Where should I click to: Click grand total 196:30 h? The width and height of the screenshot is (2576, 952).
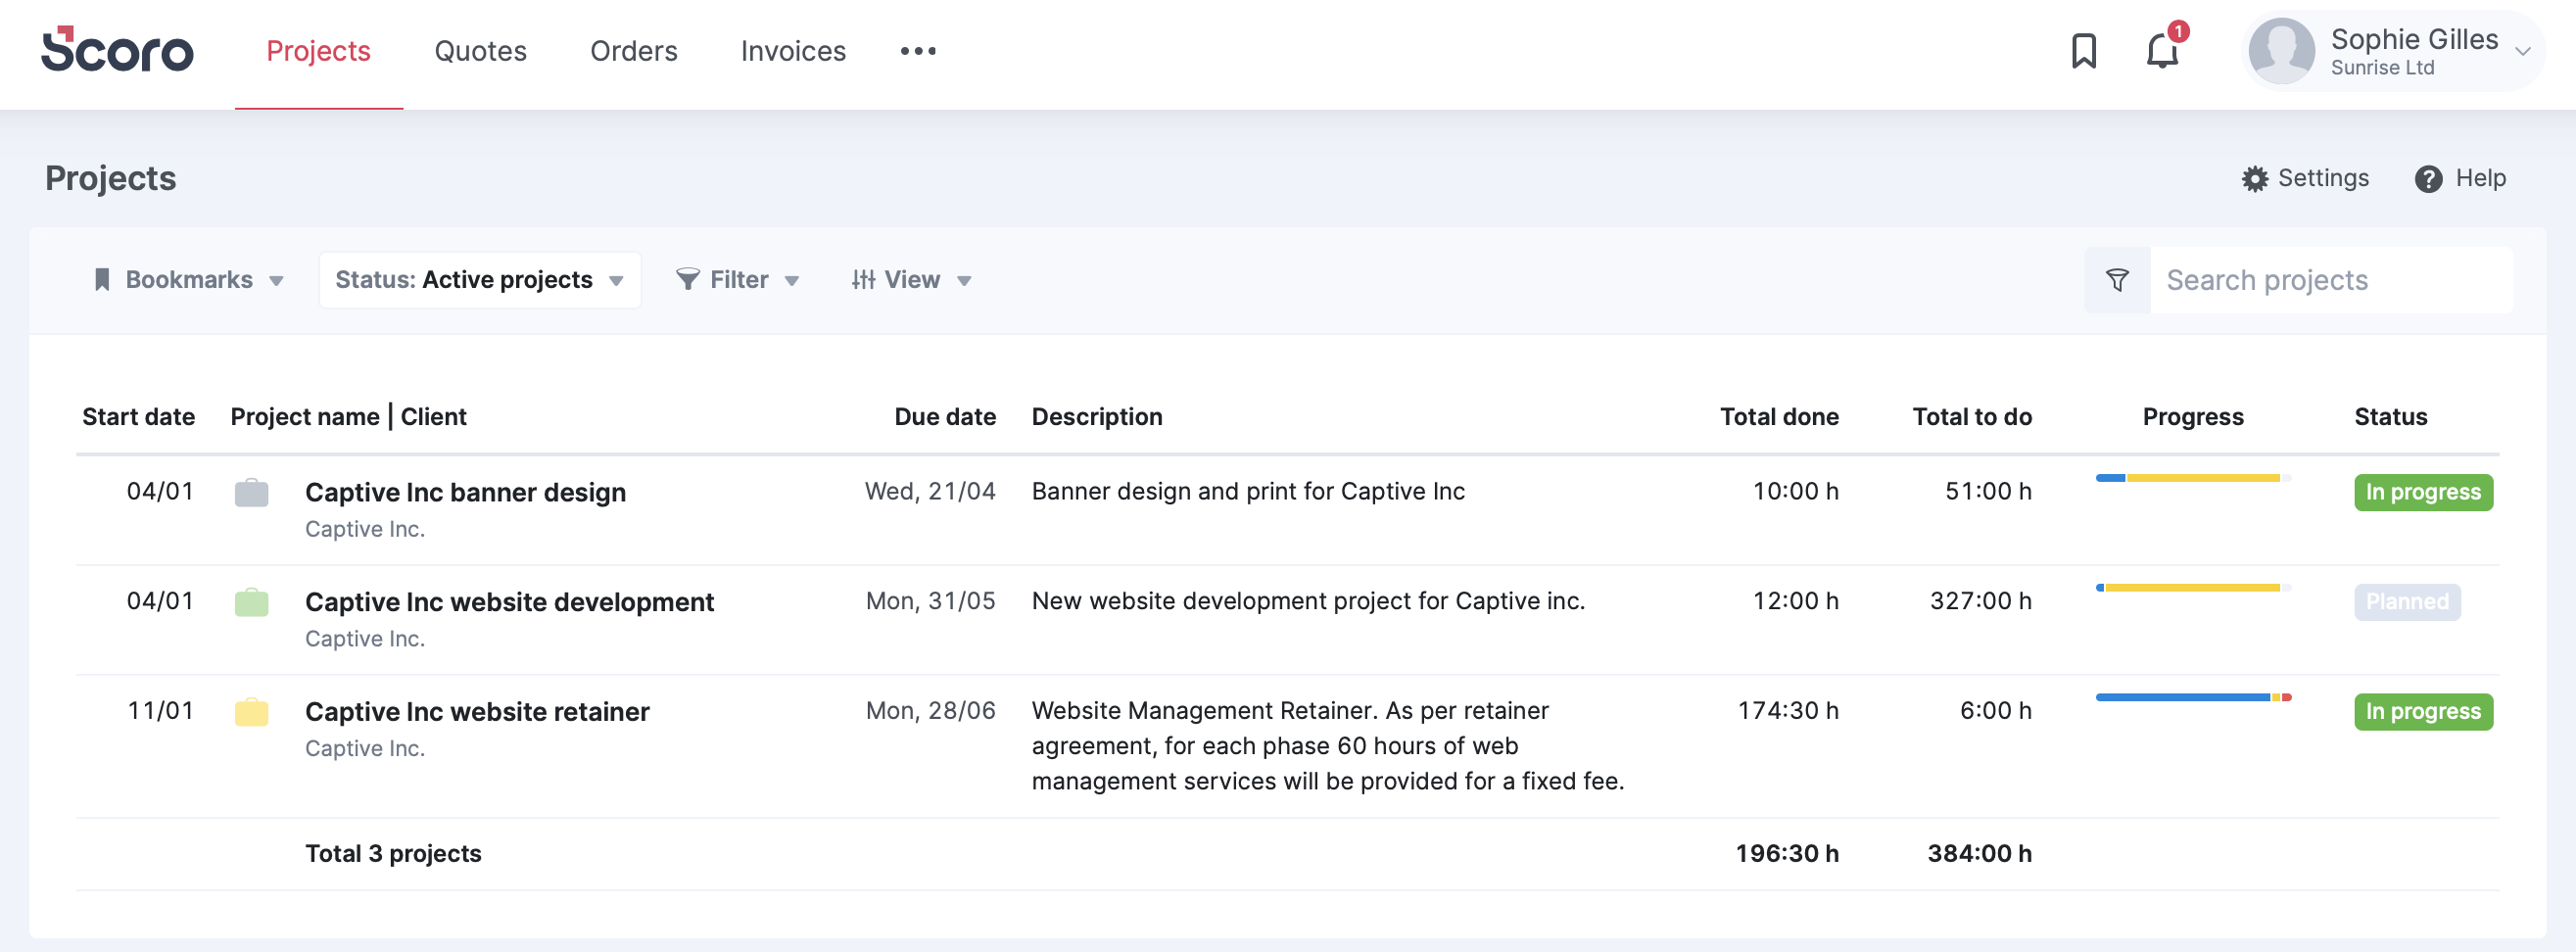click(1787, 854)
